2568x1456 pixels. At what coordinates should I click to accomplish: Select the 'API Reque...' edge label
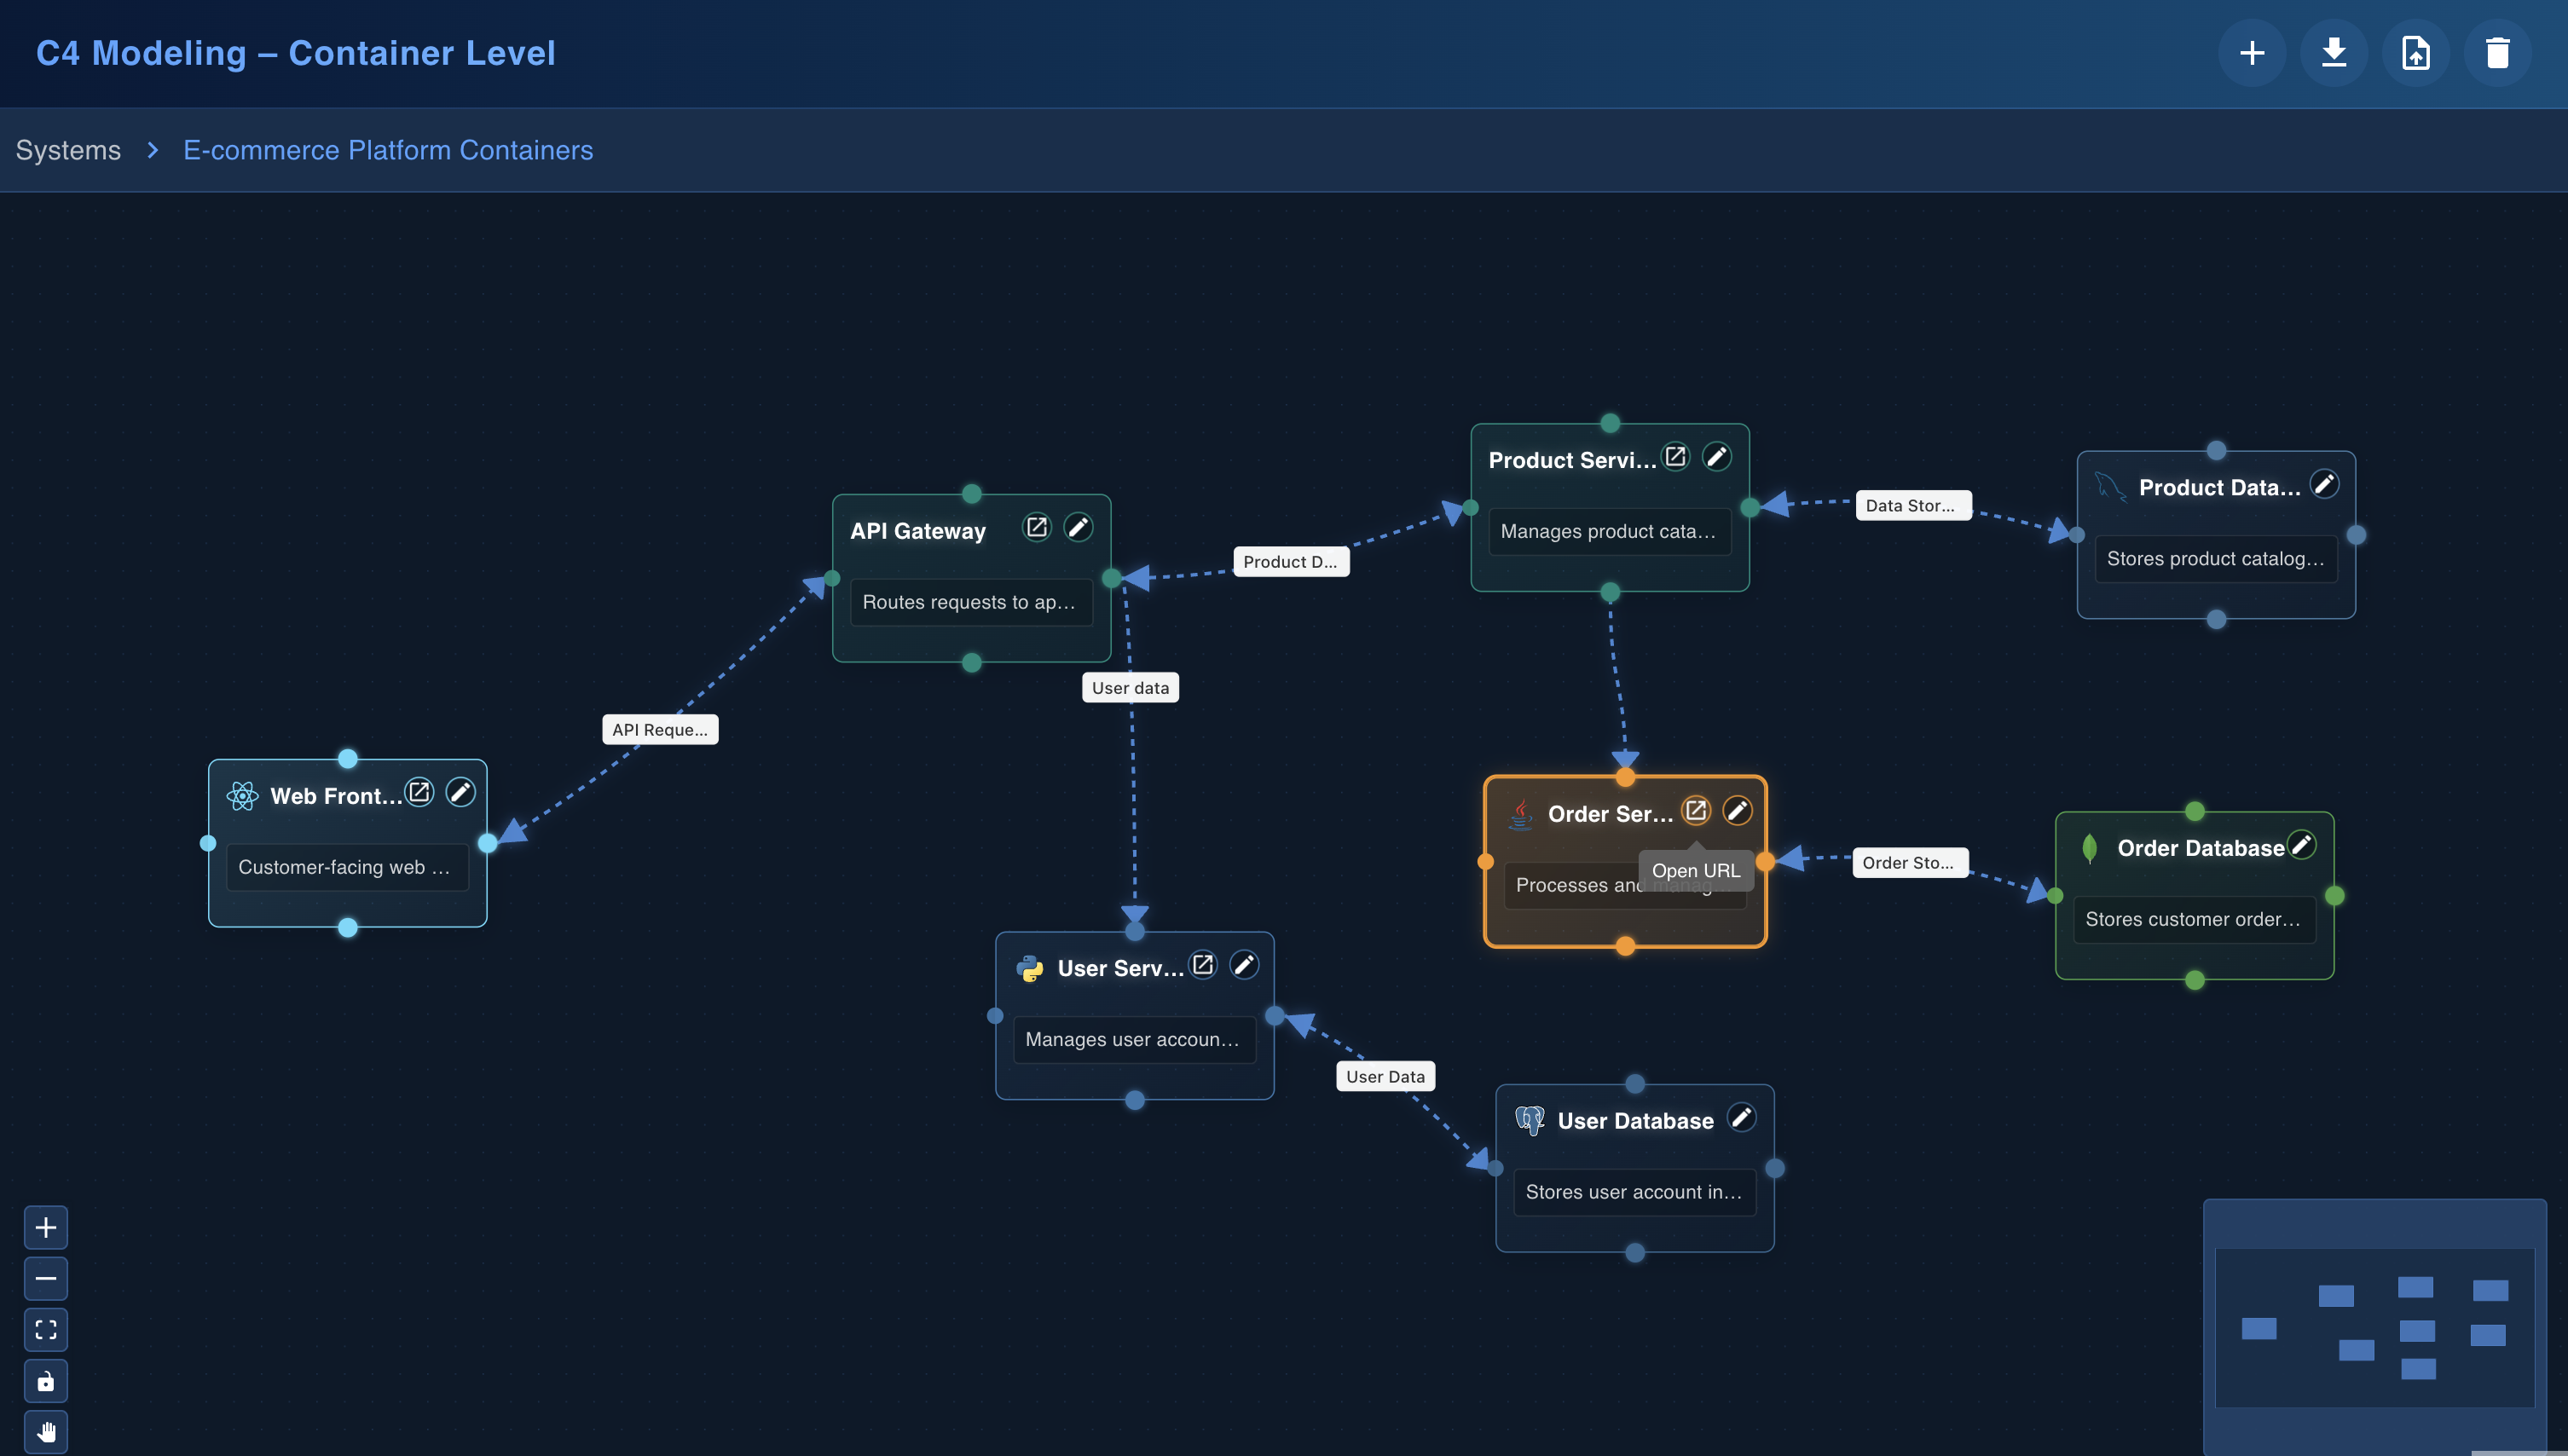(660, 729)
